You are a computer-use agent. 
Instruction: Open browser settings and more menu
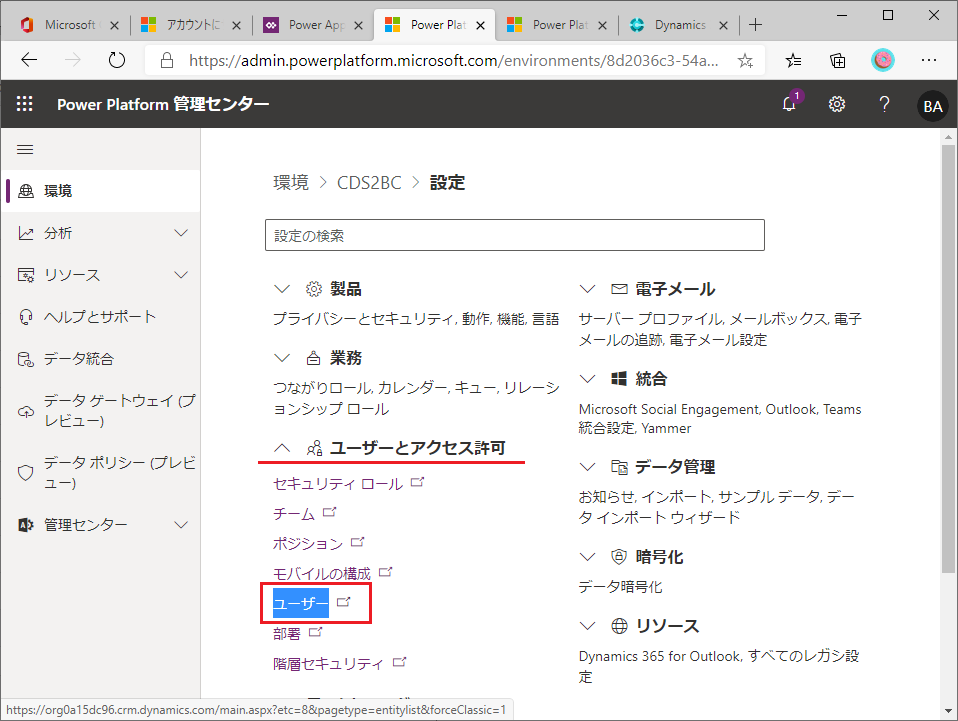click(x=929, y=60)
